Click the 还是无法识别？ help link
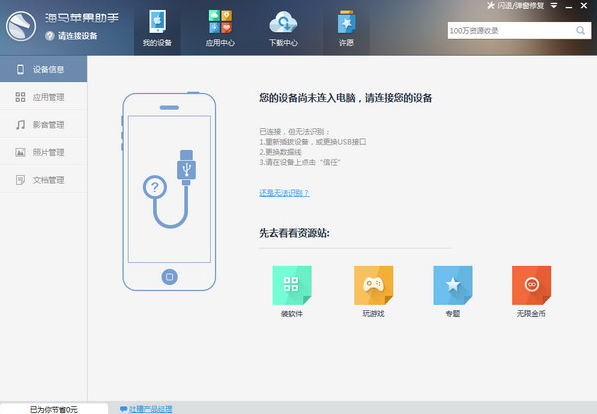 coord(284,193)
